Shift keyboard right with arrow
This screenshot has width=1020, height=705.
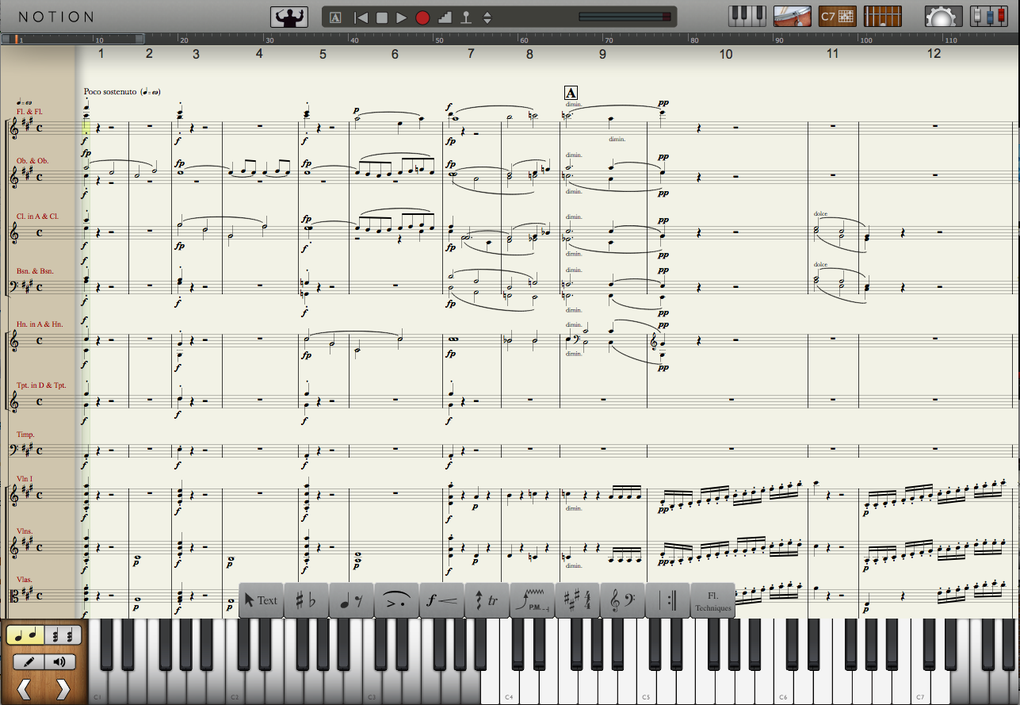point(62,689)
